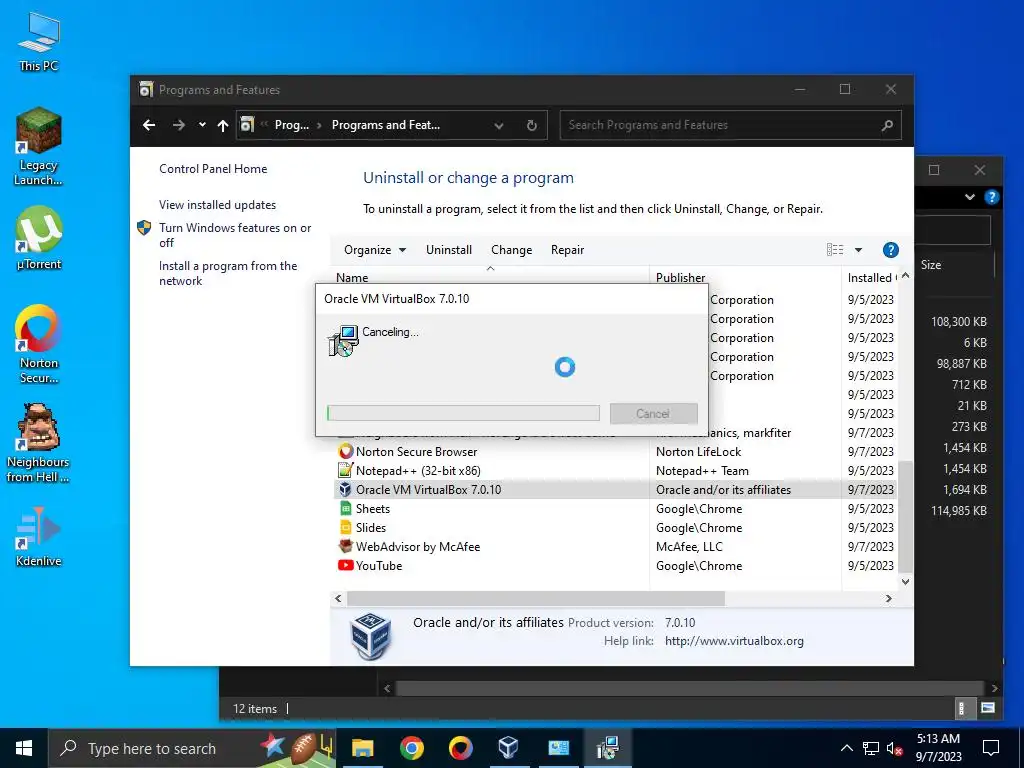
Task: Click the Notepad++ program icon
Action: (x=345, y=470)
